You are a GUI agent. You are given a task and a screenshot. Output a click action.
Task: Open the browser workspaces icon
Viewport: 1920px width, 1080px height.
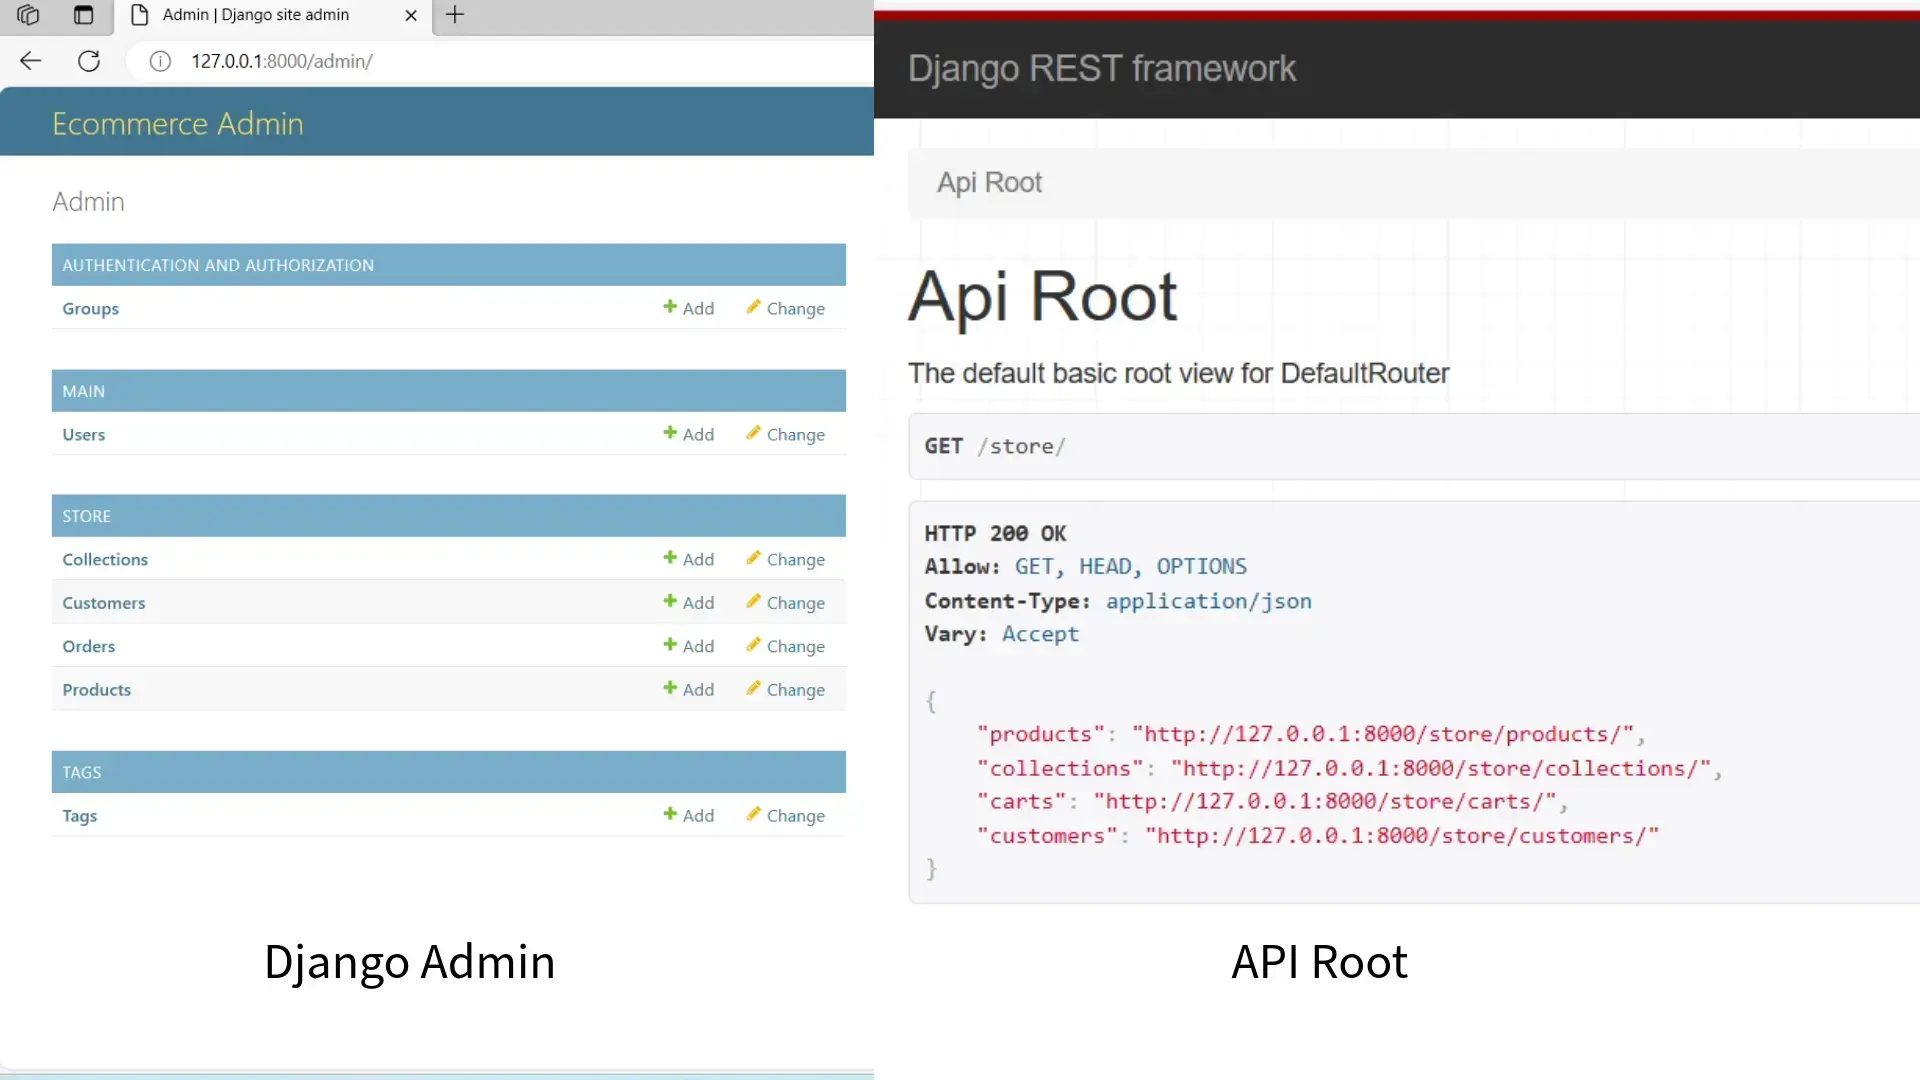(x=28, y=14)
